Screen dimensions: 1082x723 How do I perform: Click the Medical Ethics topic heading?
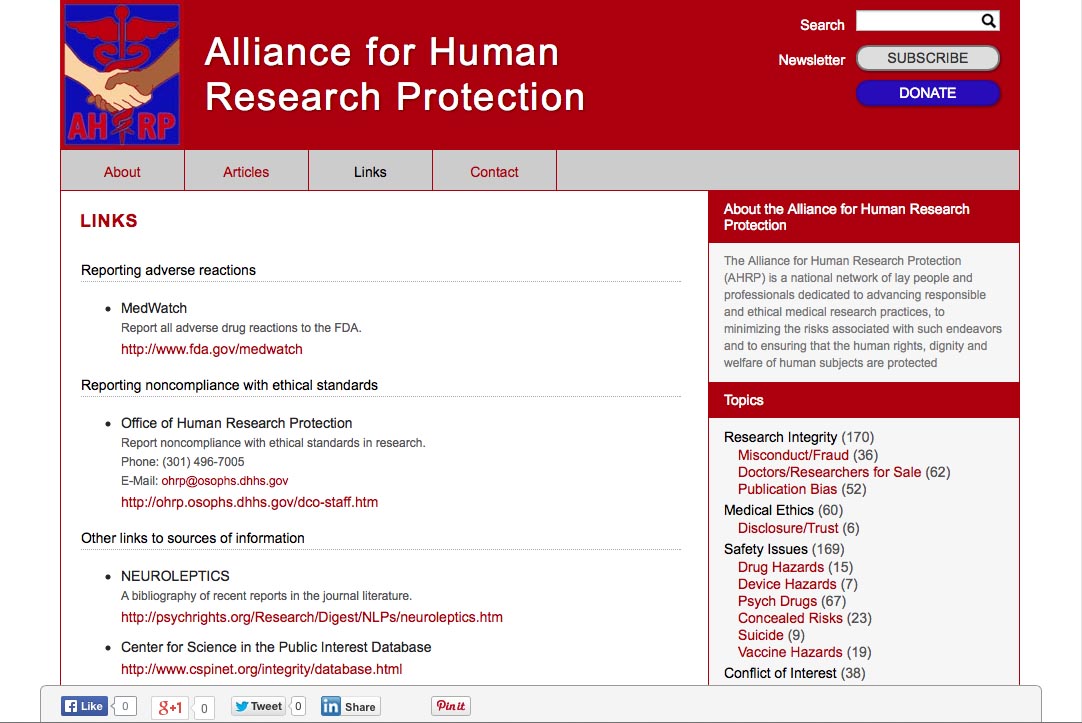[769, 510]
